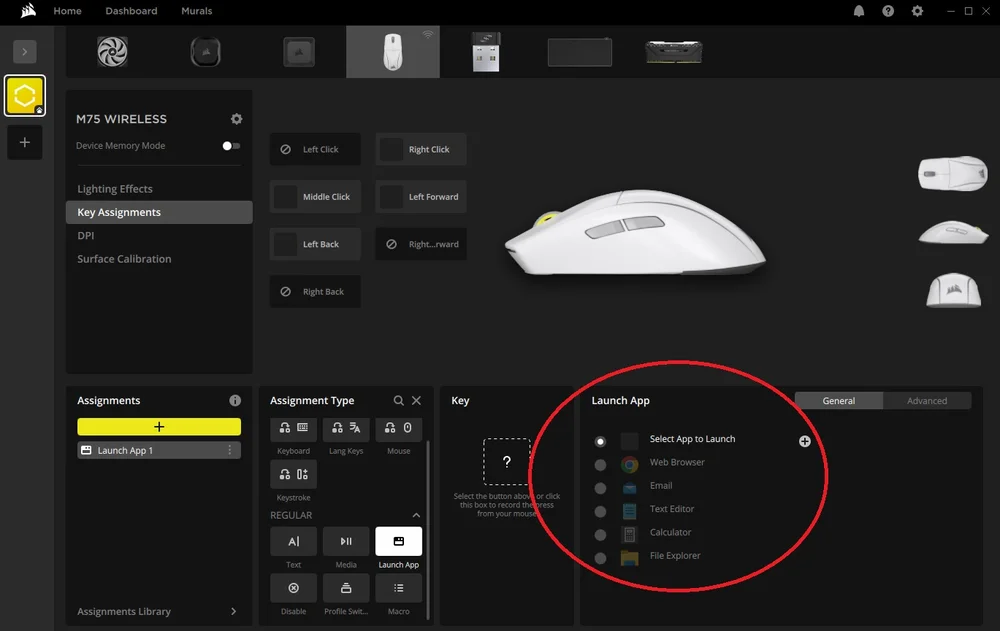The image size is (1000, 631).
Task: Click the key record box with question mark
Action: pyautogui.click(x=506, y=462)
